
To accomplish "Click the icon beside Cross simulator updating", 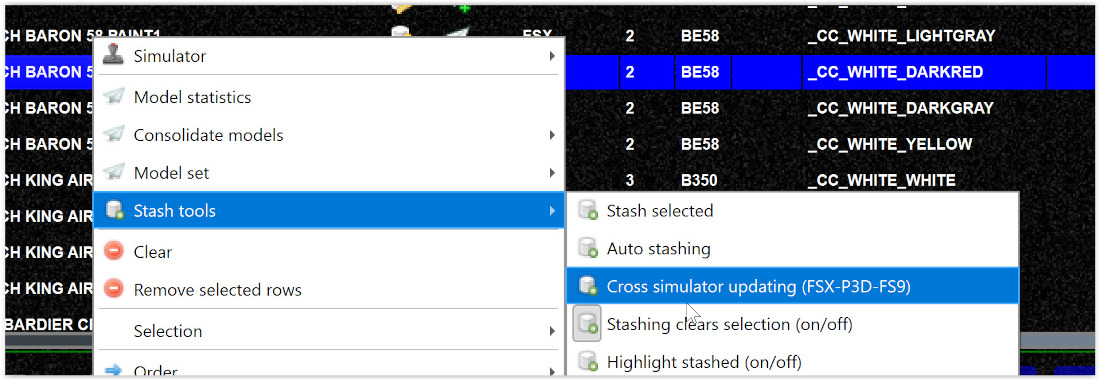I will (587, 286).
